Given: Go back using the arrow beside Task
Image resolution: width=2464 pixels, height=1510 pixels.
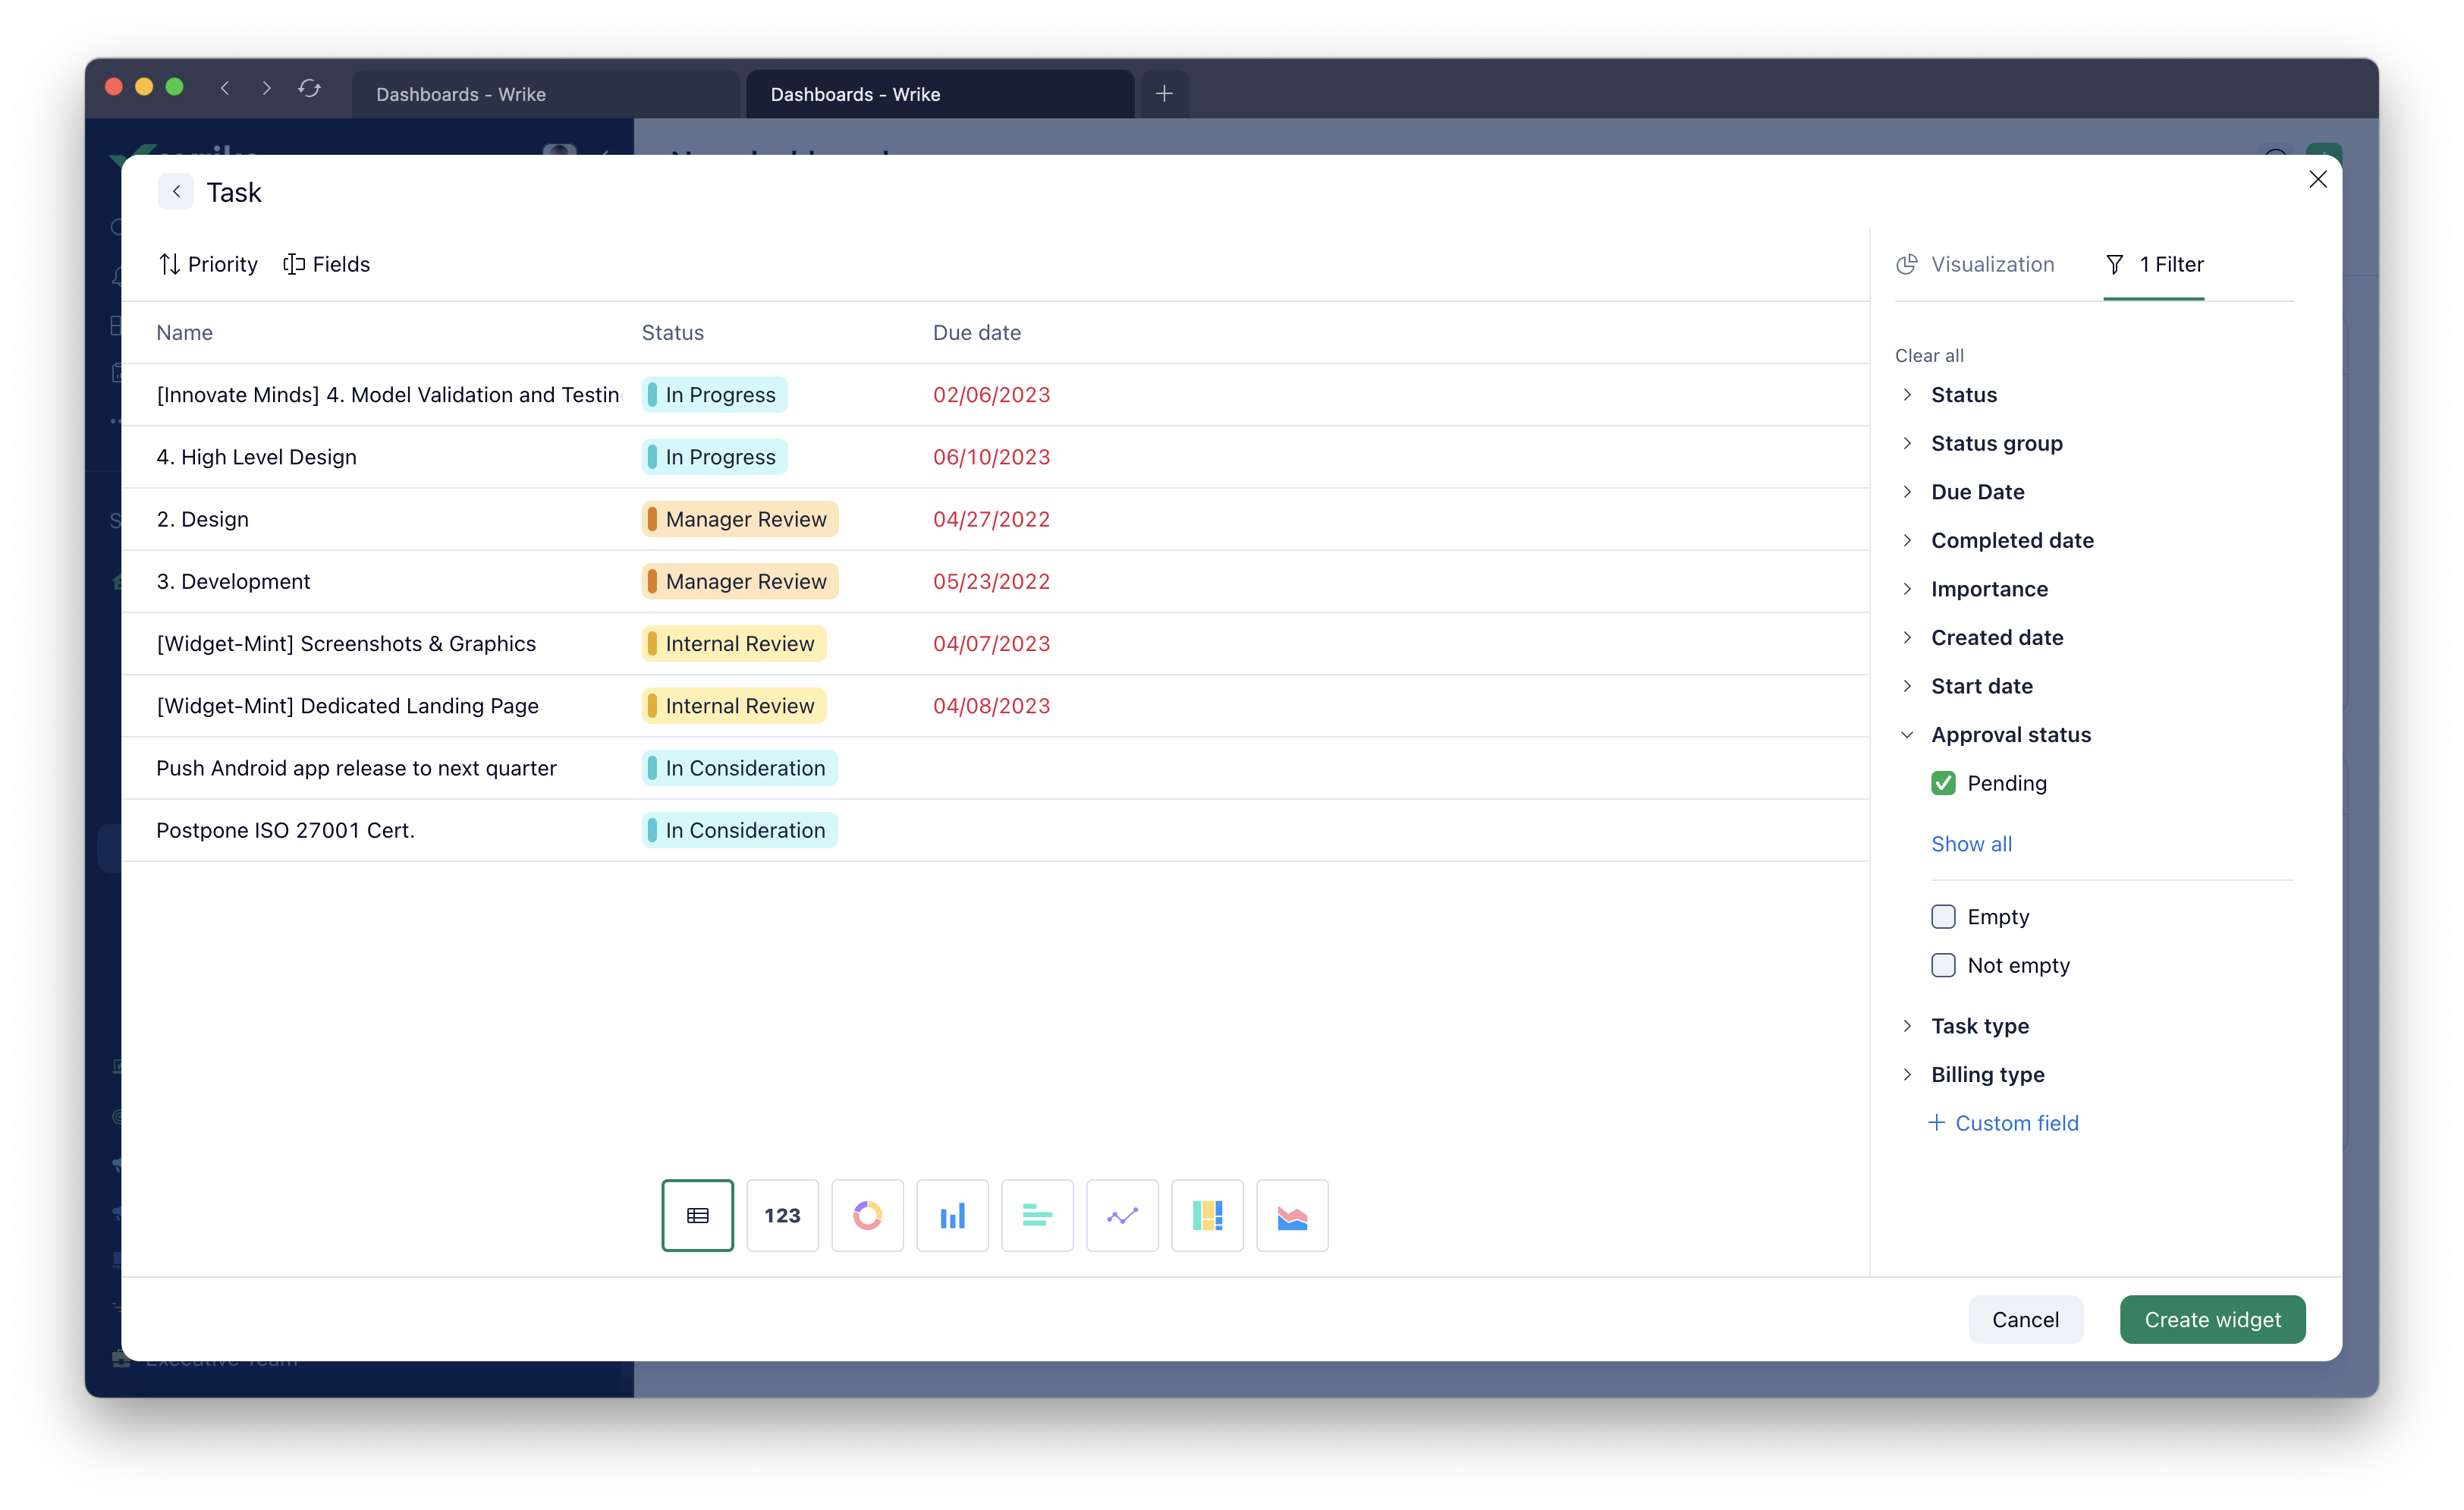Looking at the screenshot, I should pyautogui.click(x=176, y=191).
